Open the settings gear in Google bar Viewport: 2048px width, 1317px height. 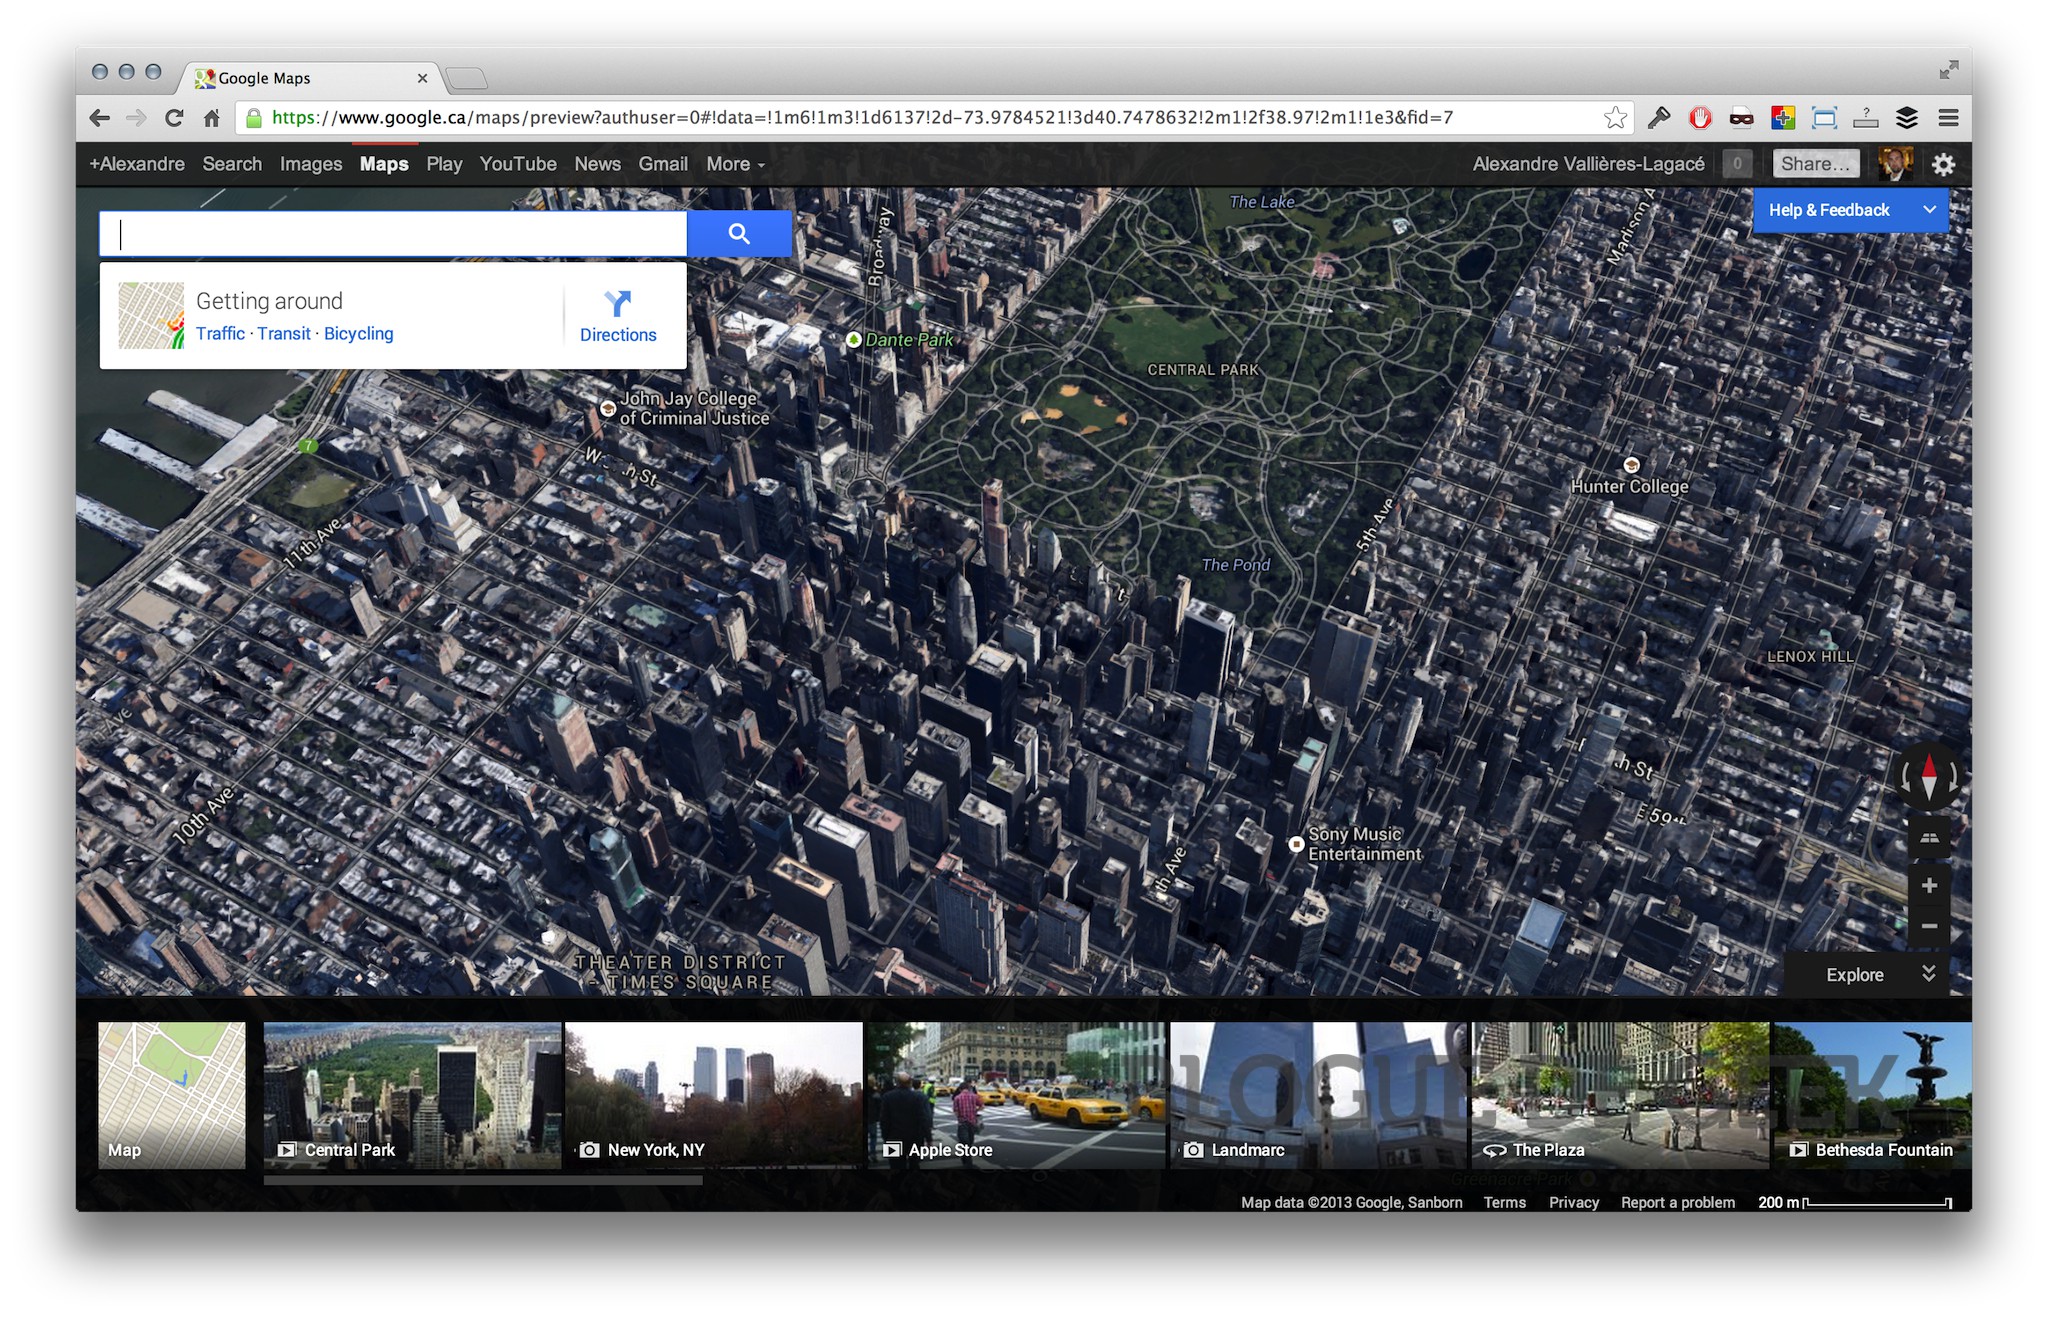pyautogui.click(x=1943, y=164)
